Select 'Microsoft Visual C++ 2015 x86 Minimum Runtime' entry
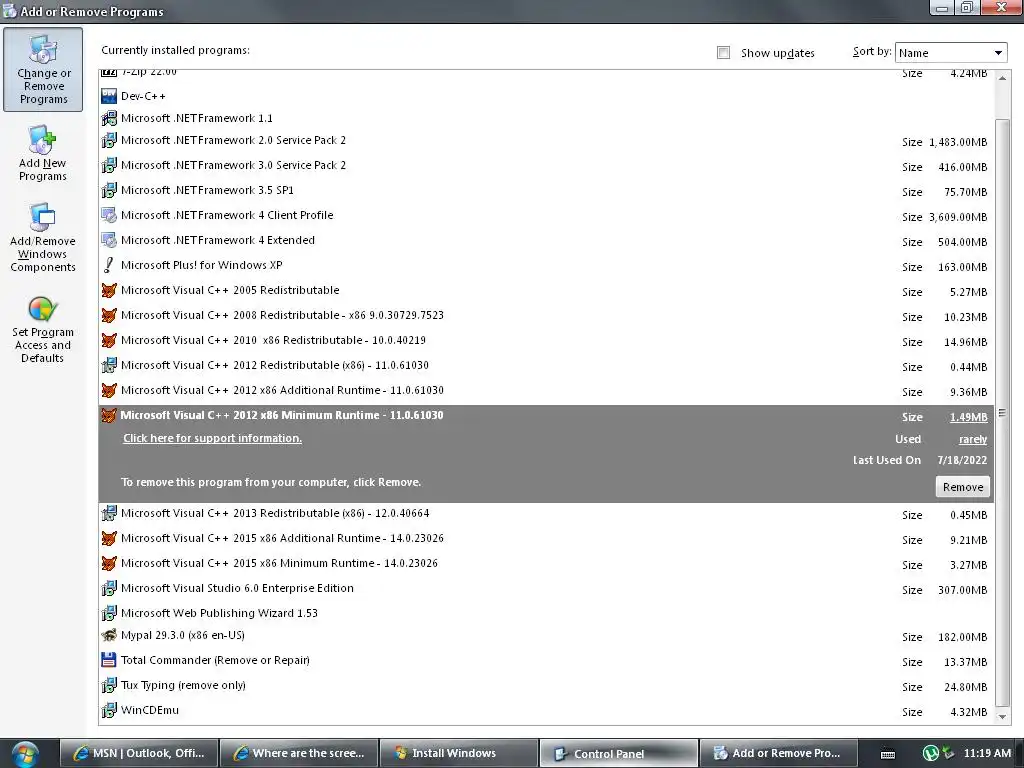The height and width of the screenshot is (768, 1024). tap(546, 564)
